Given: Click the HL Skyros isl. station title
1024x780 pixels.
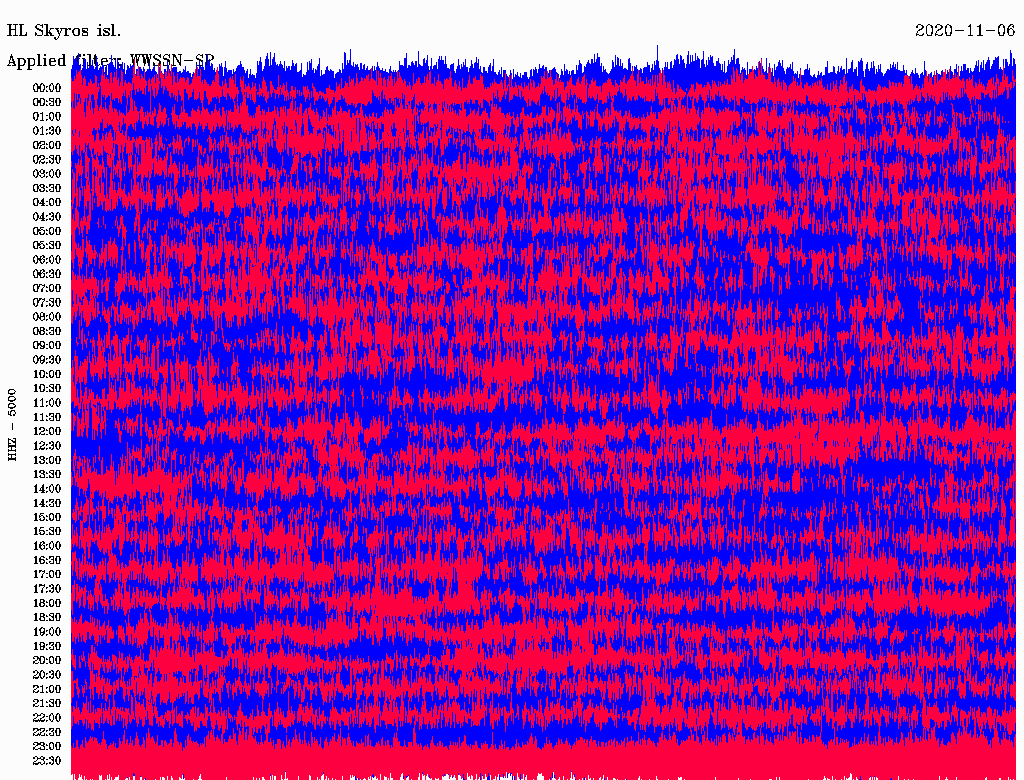Looking at the screenshot, I should 64,31.
